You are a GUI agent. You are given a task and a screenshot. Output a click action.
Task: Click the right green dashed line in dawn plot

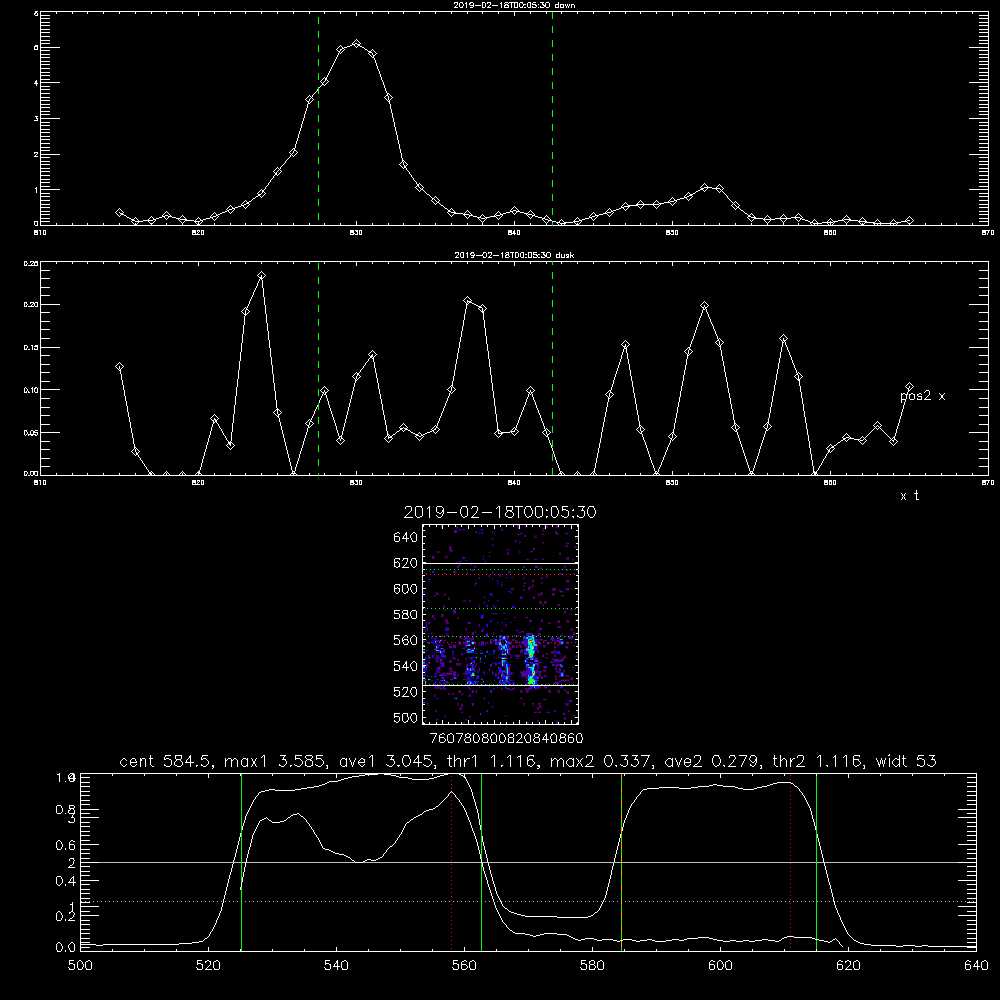click(x=552, y=118)
